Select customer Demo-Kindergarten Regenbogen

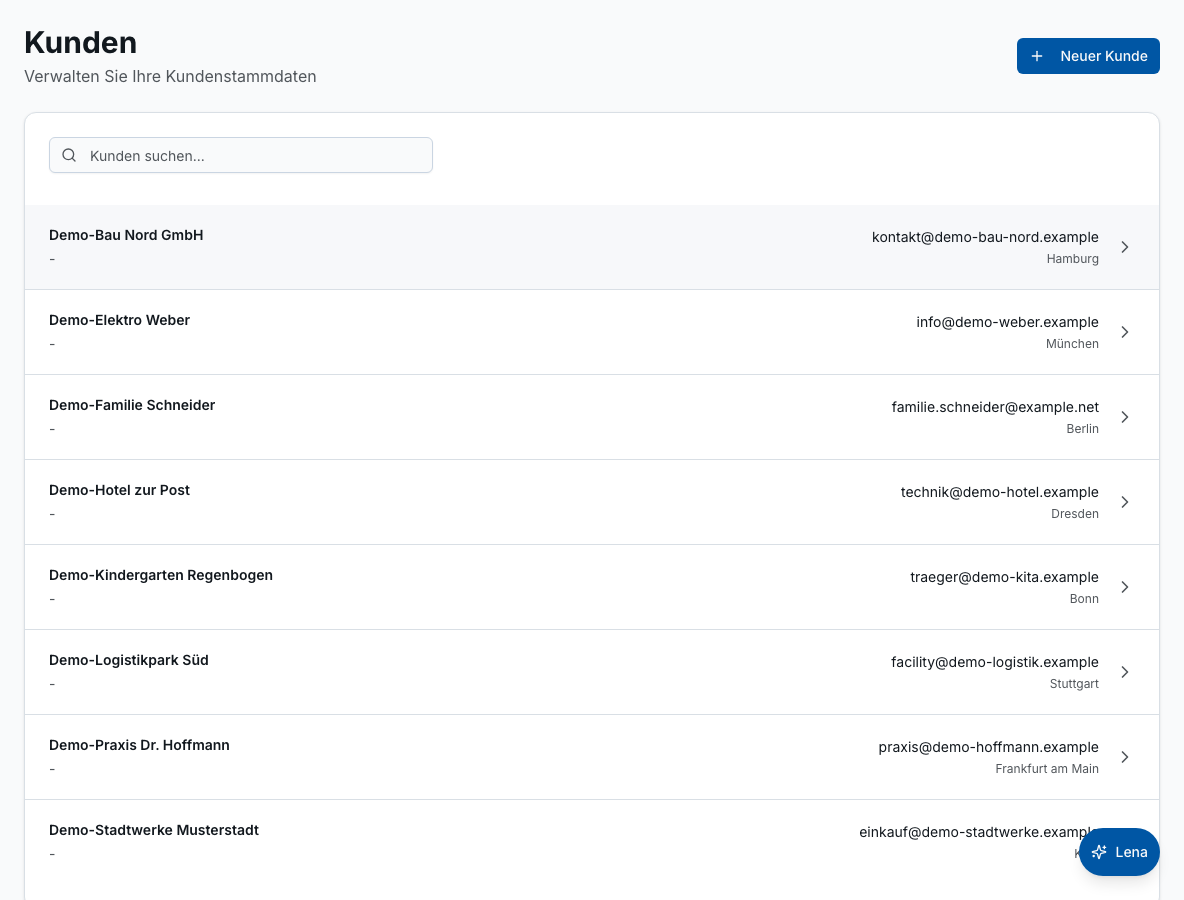coord(591,587)
